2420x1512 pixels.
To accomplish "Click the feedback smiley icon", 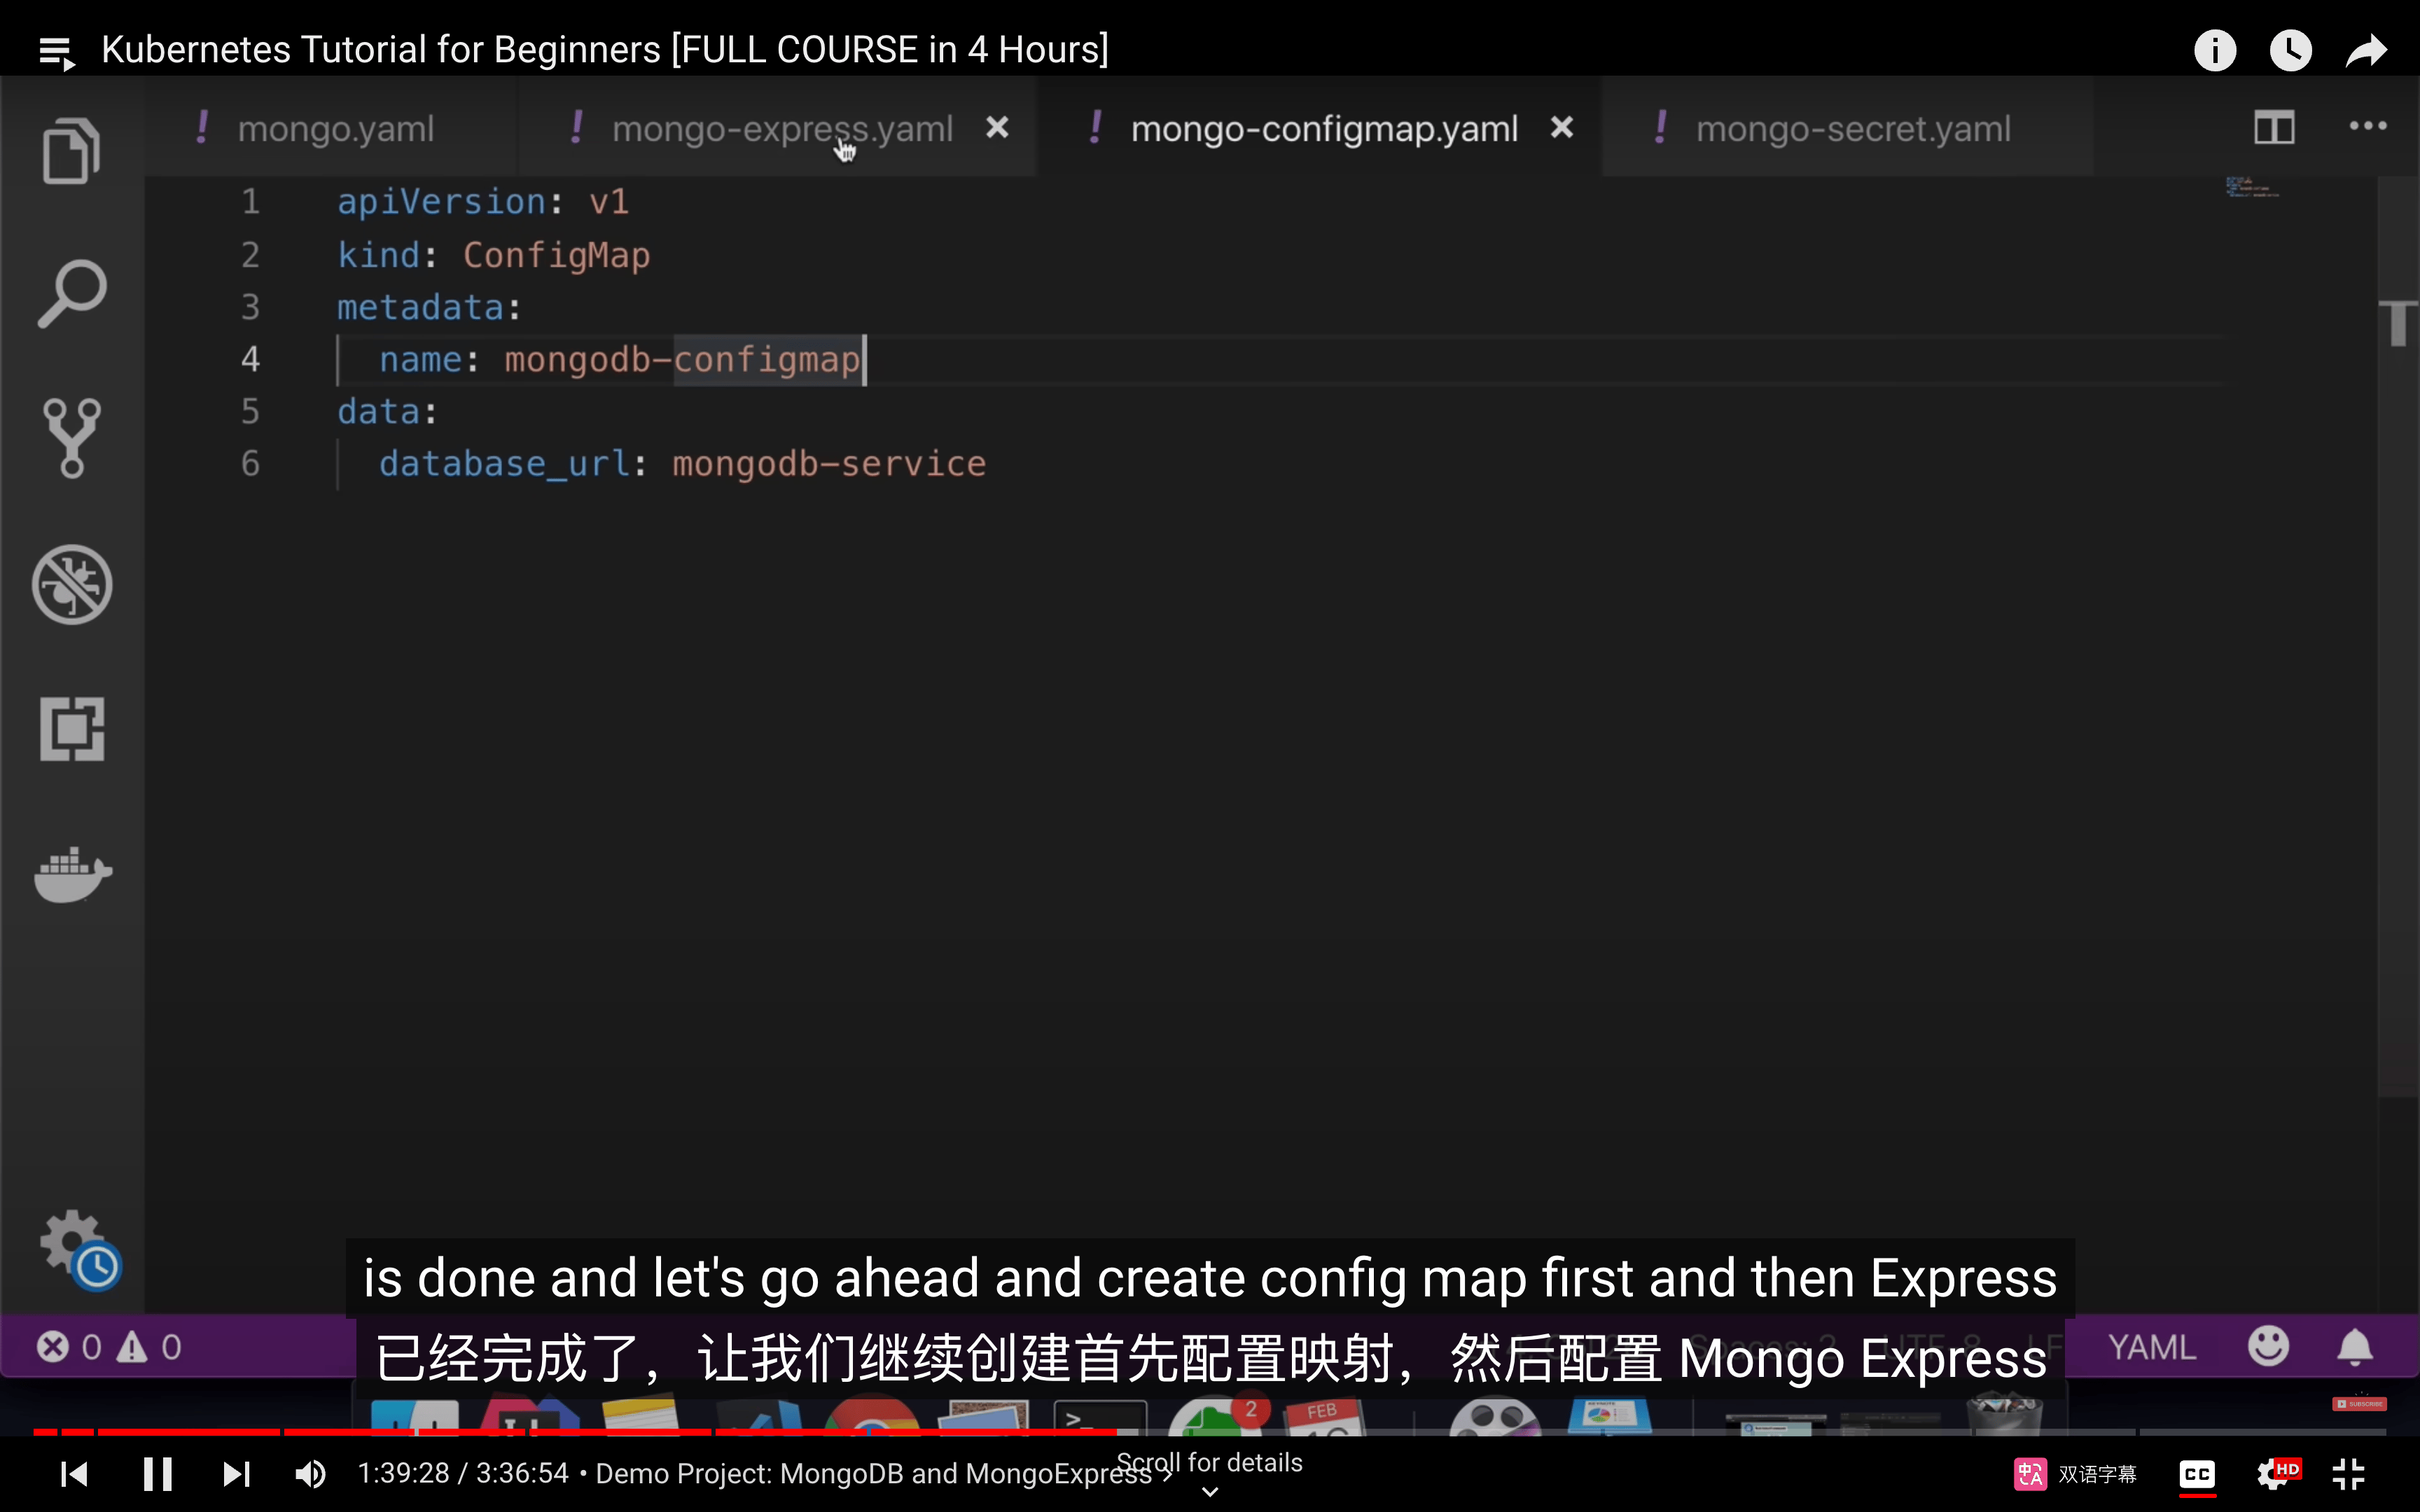I will [x=2268, y=1346].
